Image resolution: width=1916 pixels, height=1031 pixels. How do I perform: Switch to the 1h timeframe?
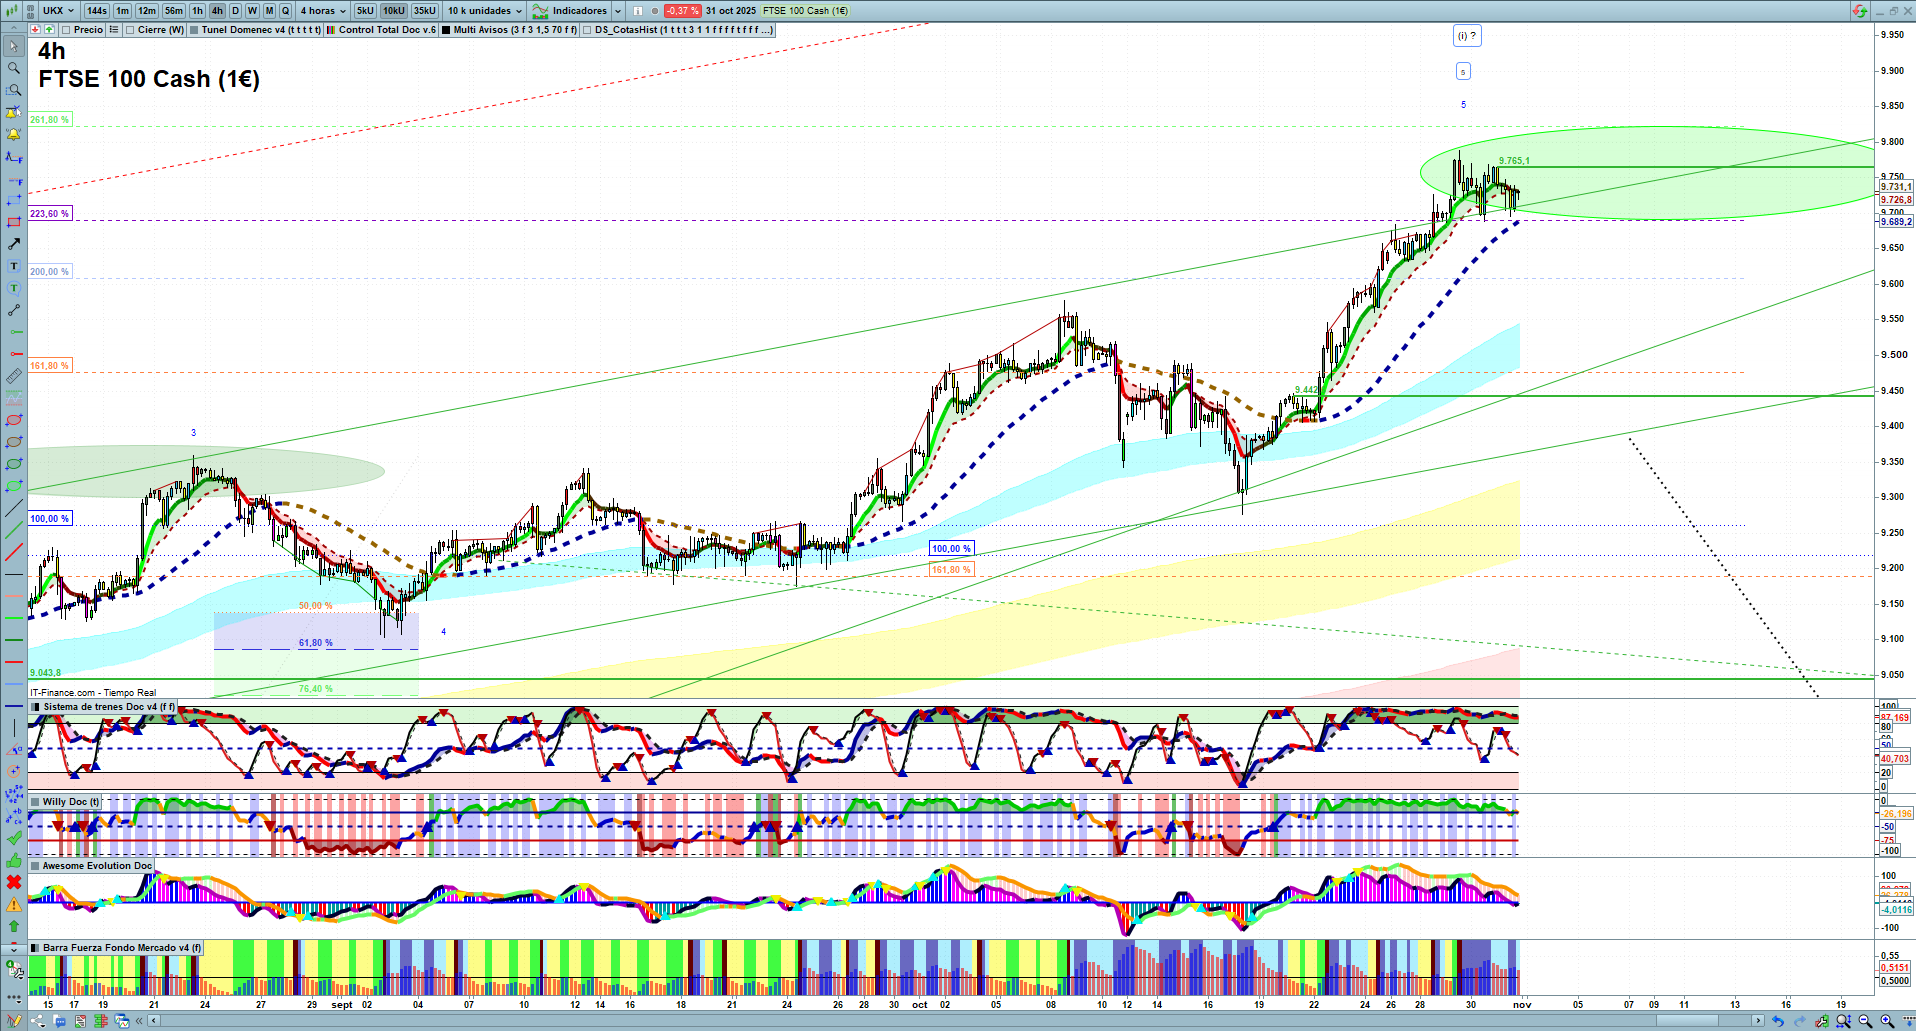198,11
